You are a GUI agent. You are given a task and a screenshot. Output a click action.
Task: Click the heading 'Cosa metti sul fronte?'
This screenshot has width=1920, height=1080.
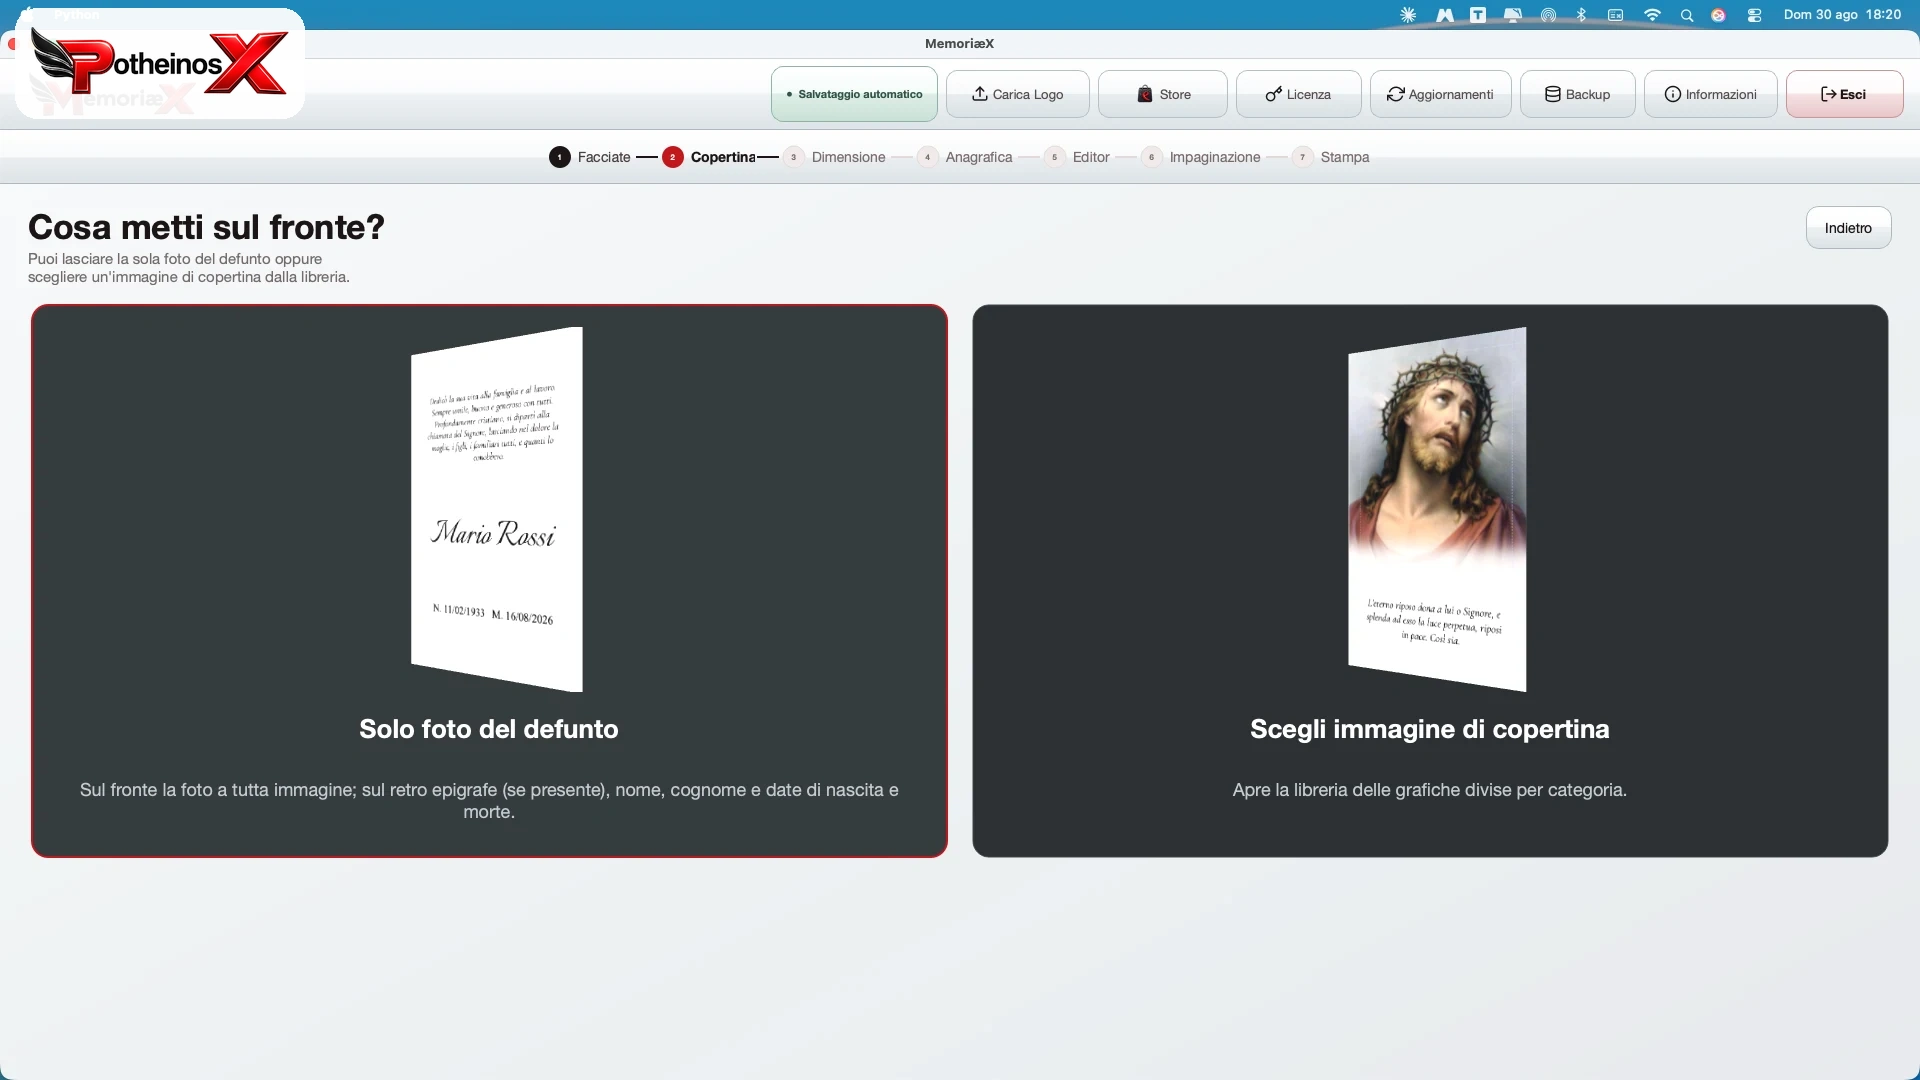(x=206, y=227)
